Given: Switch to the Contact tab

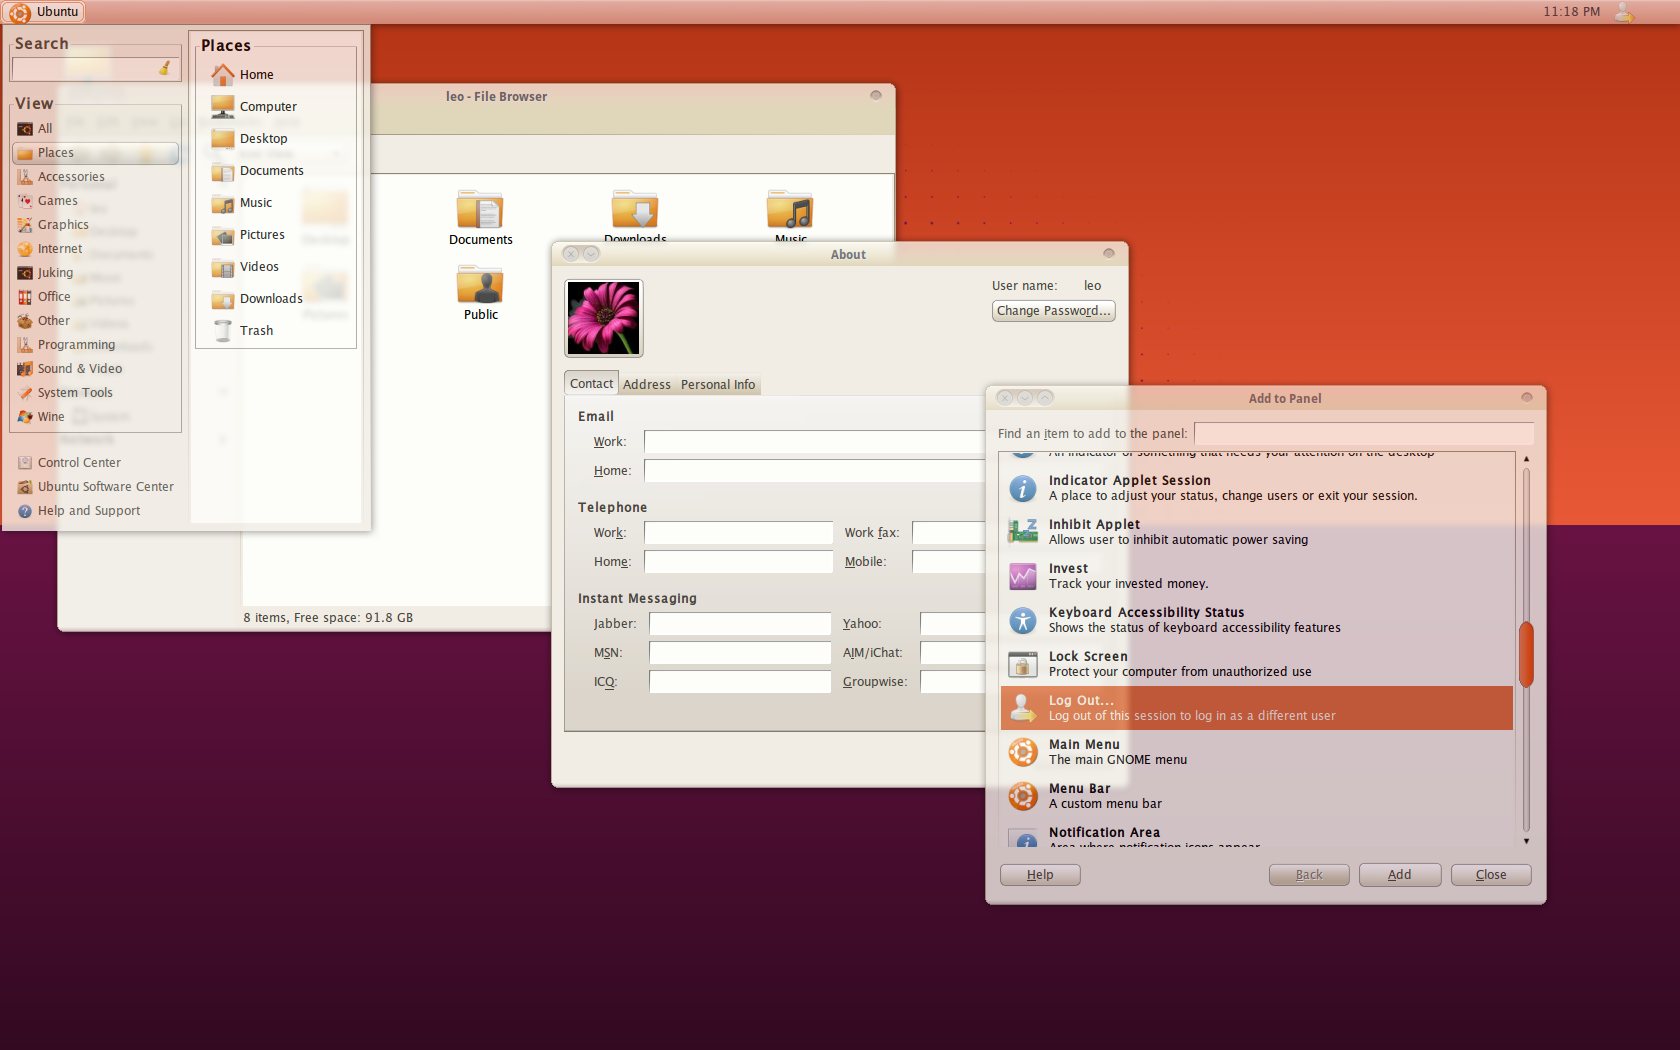Looking at the screenshot, I should (591, 383).
